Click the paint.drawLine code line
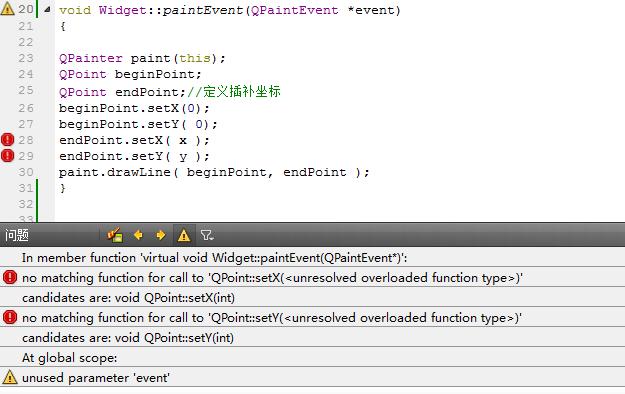This screenshot has width=625, height=394. (x=214, y=173)
